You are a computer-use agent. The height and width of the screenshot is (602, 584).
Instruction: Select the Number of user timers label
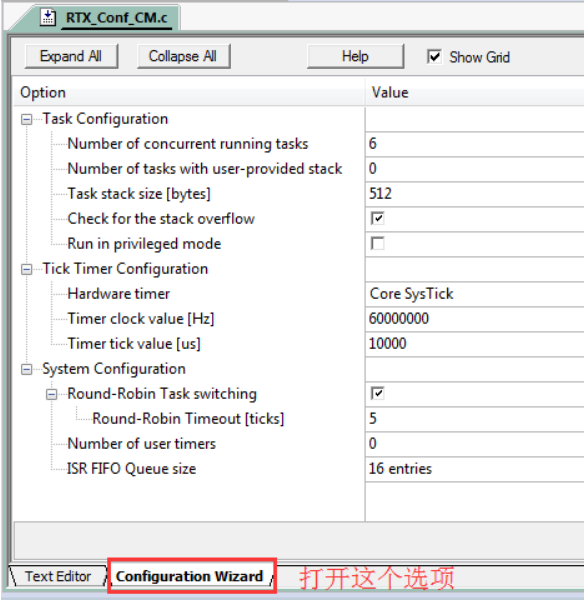[x=142, y=444]
